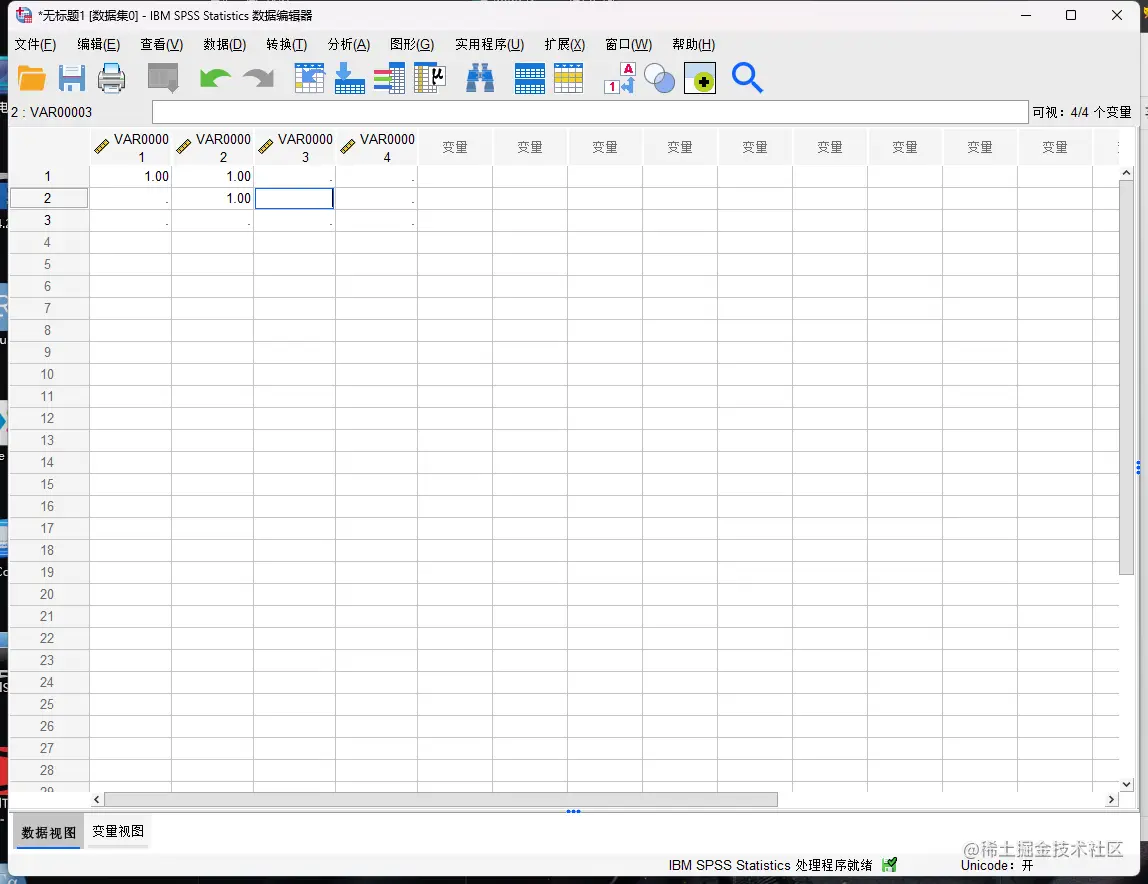Click VAR00001 cell in row 1

pyautogui.click(x=131, y=177)
